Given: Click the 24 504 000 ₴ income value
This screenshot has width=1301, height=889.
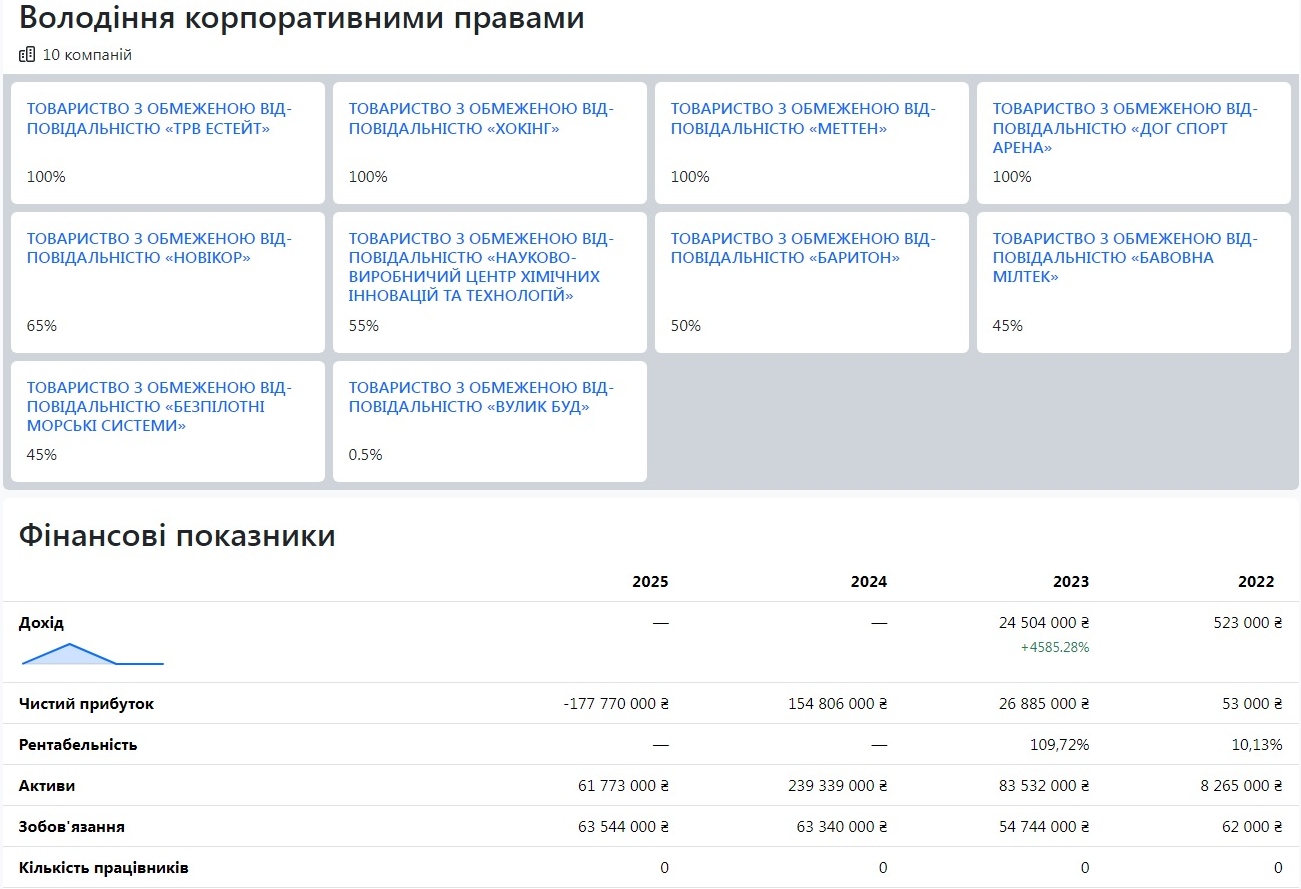Looking at the screenshot, I should 1044,622.
